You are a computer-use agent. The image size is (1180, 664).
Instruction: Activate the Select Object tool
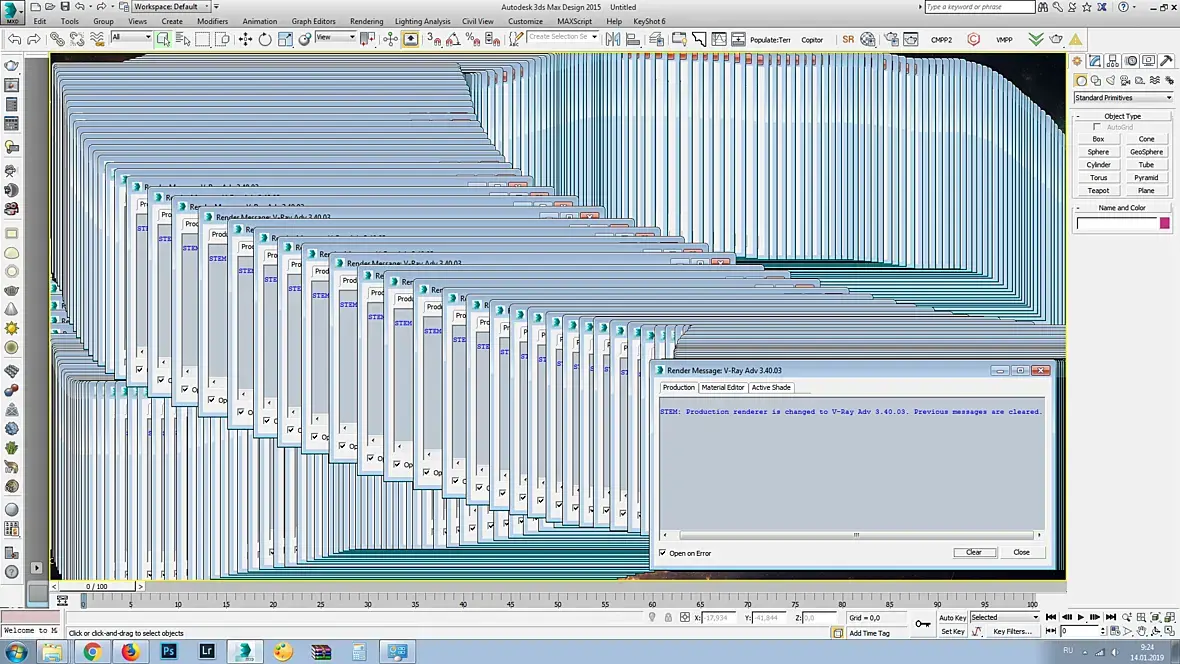163,39
